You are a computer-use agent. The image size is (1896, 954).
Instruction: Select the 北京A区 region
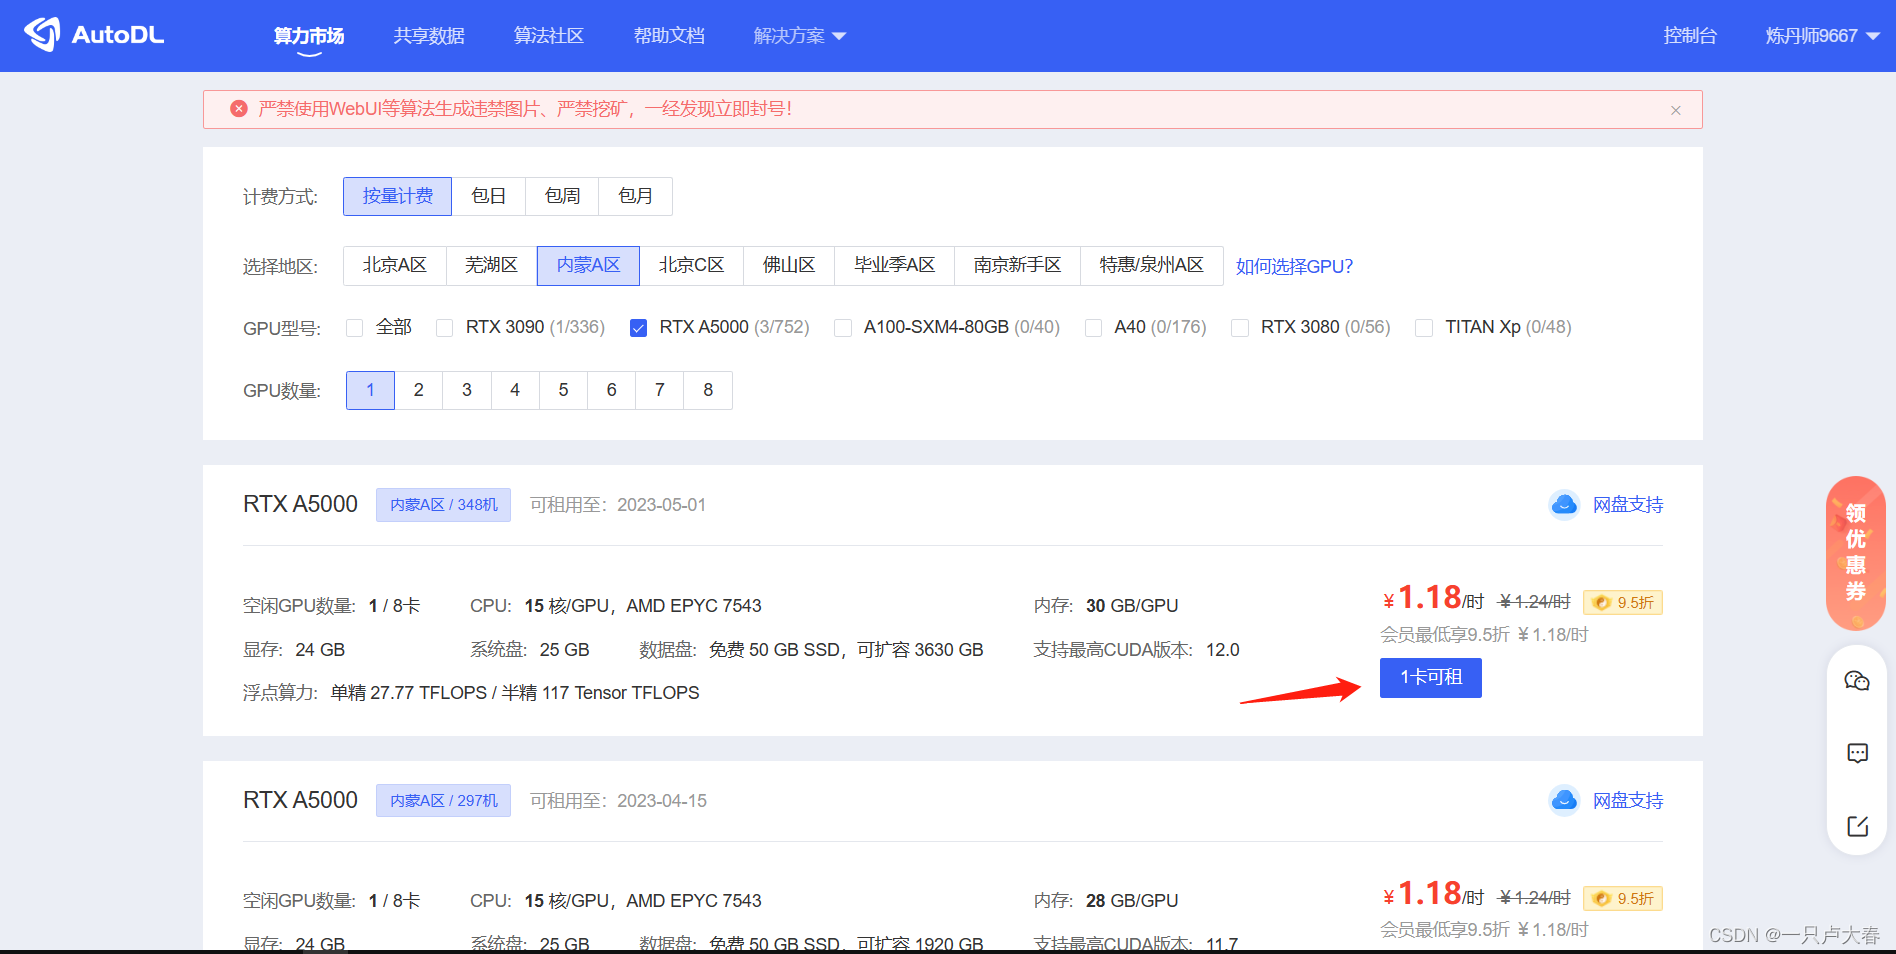(x=395, y=265)
